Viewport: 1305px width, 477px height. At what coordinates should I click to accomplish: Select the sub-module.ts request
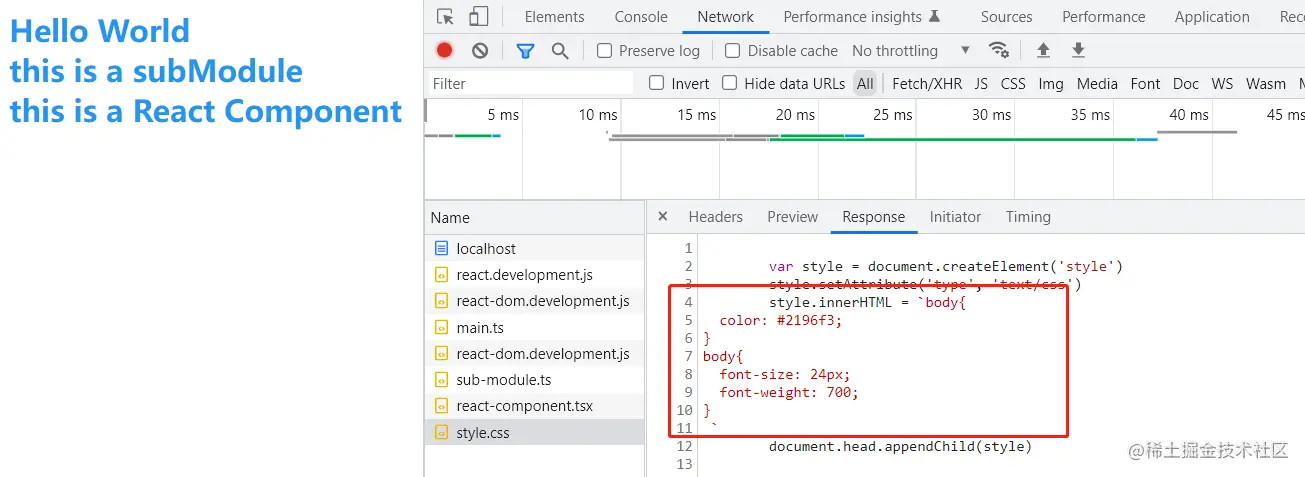click(535, 380)
